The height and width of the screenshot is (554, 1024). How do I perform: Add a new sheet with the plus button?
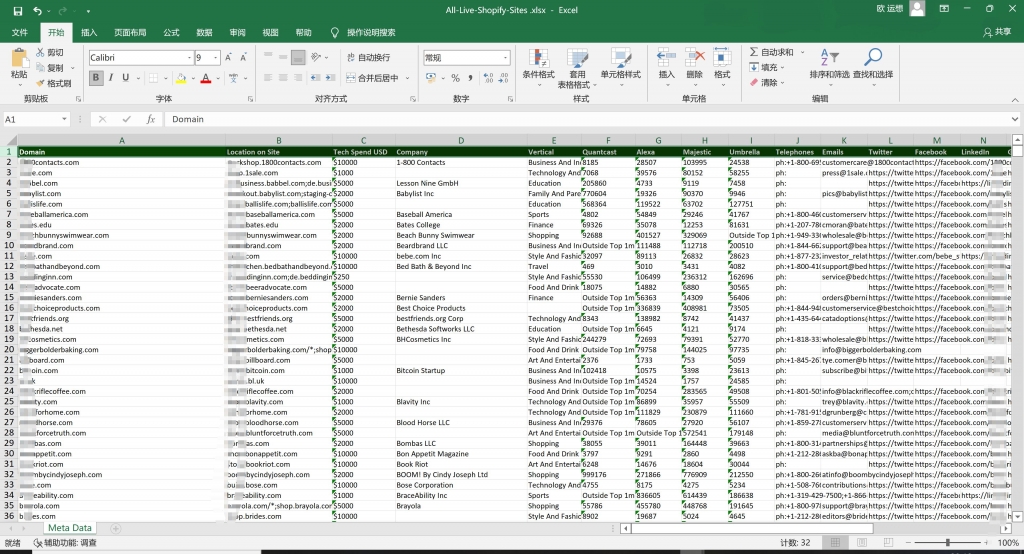pyautogui.click(x=116, y=529)
